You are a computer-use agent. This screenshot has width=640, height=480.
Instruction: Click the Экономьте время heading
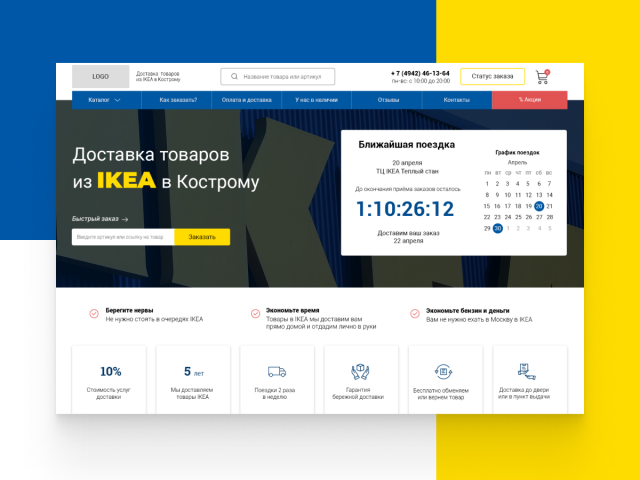click(x=293, y=310)
